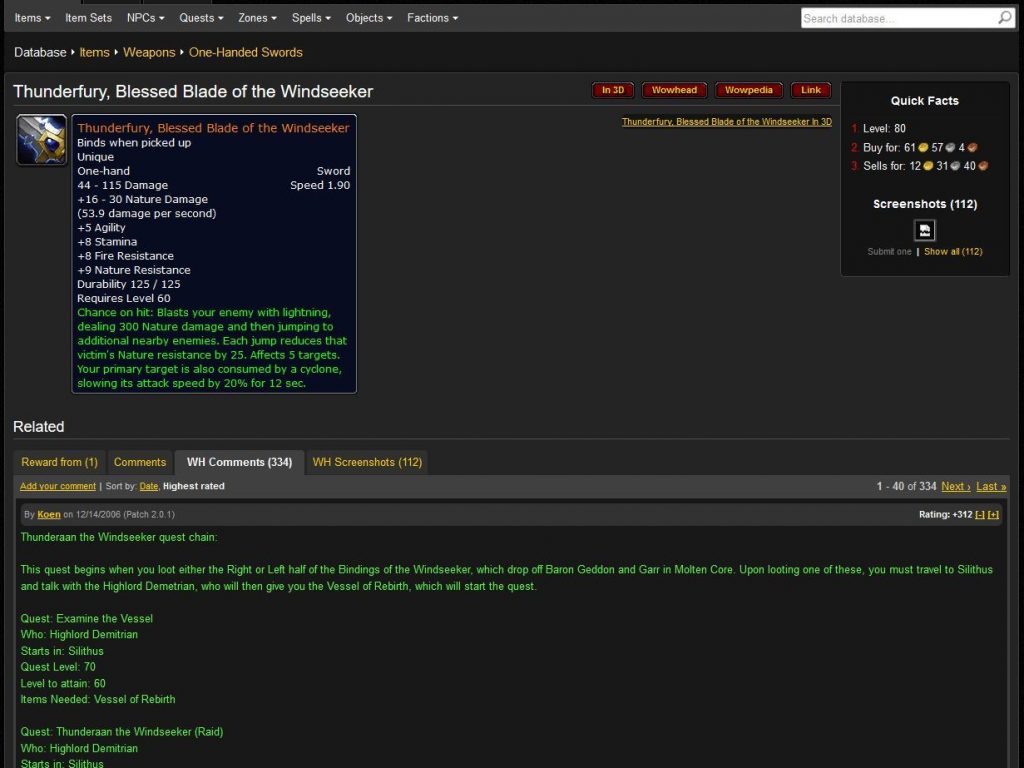Click the 'Speed 1.90' tooltip text

point(320,185)
